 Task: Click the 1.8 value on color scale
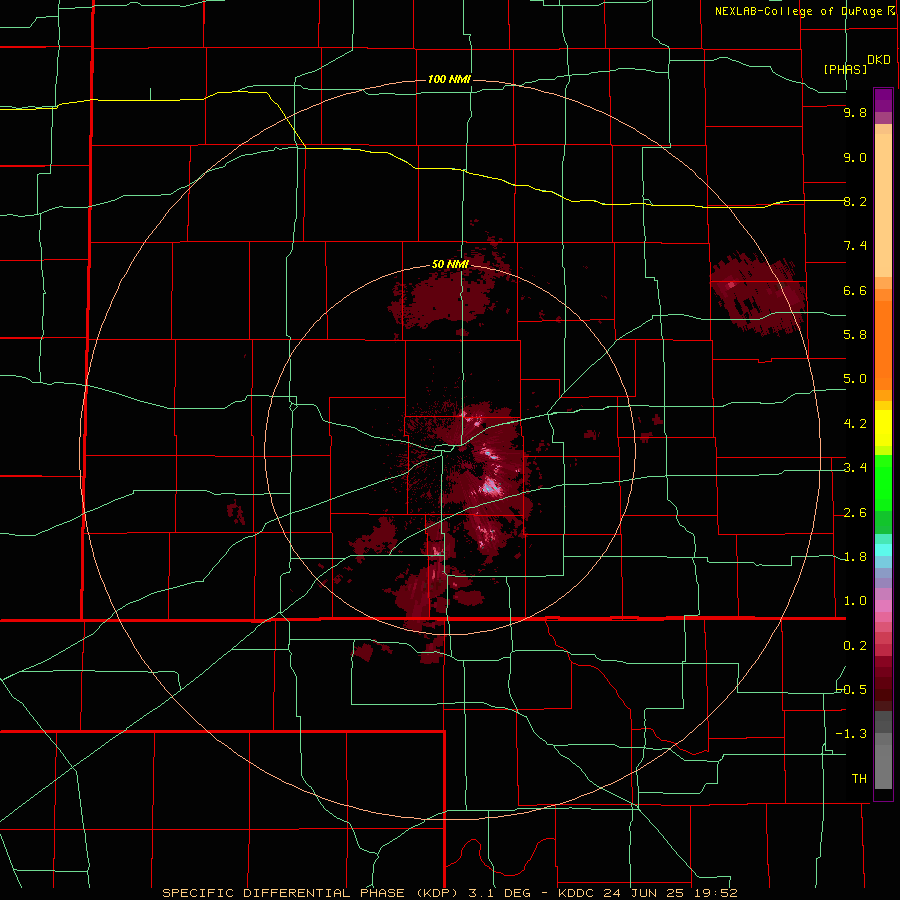(x=855, y=557)
